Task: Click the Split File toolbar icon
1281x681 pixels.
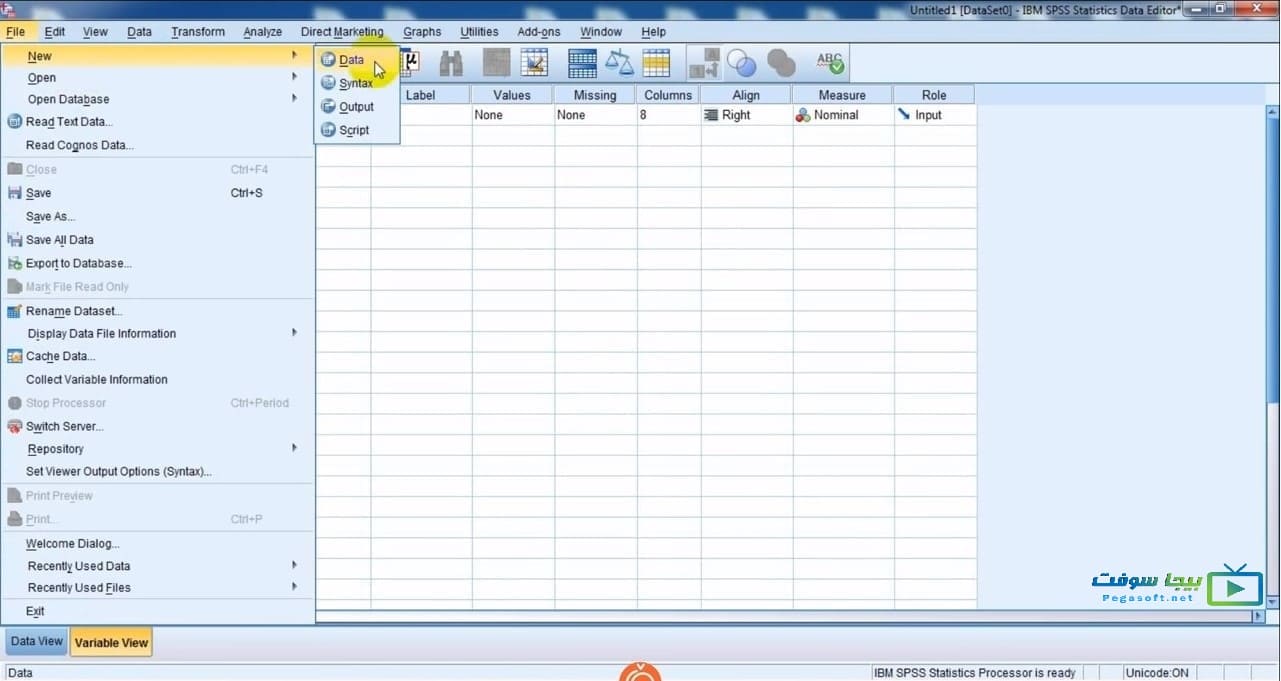Action: coord(582,63)
